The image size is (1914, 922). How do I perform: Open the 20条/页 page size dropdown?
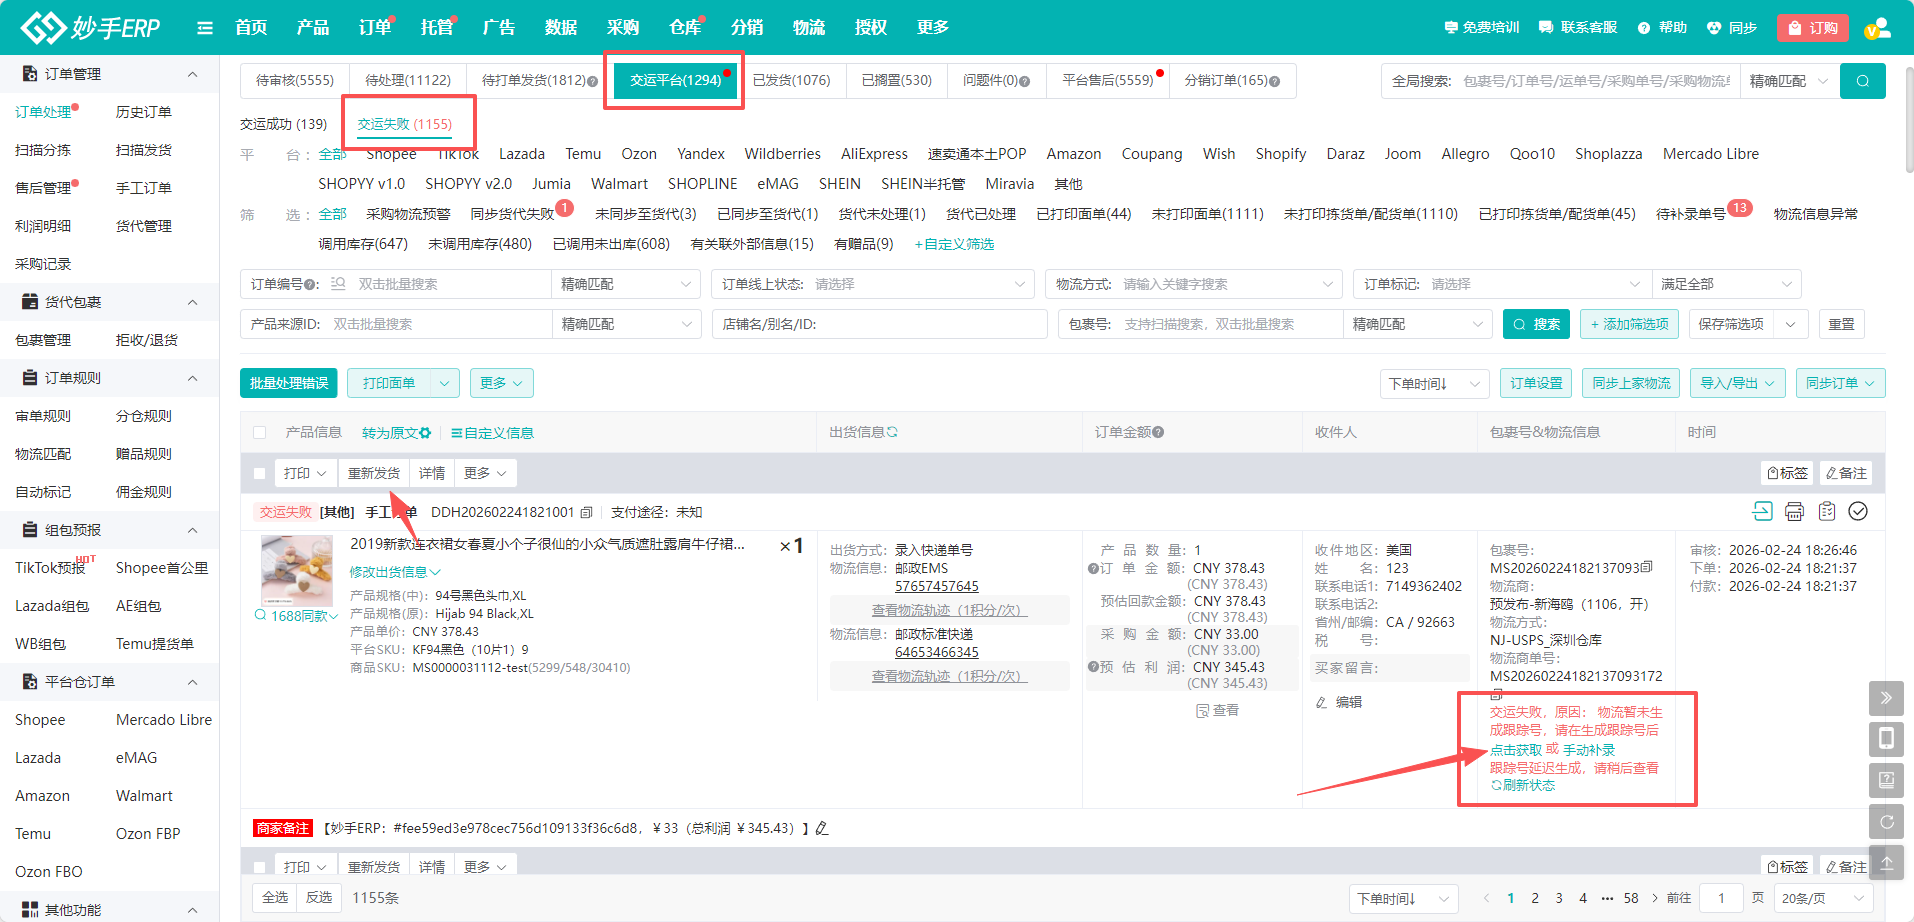(1822, 898)
